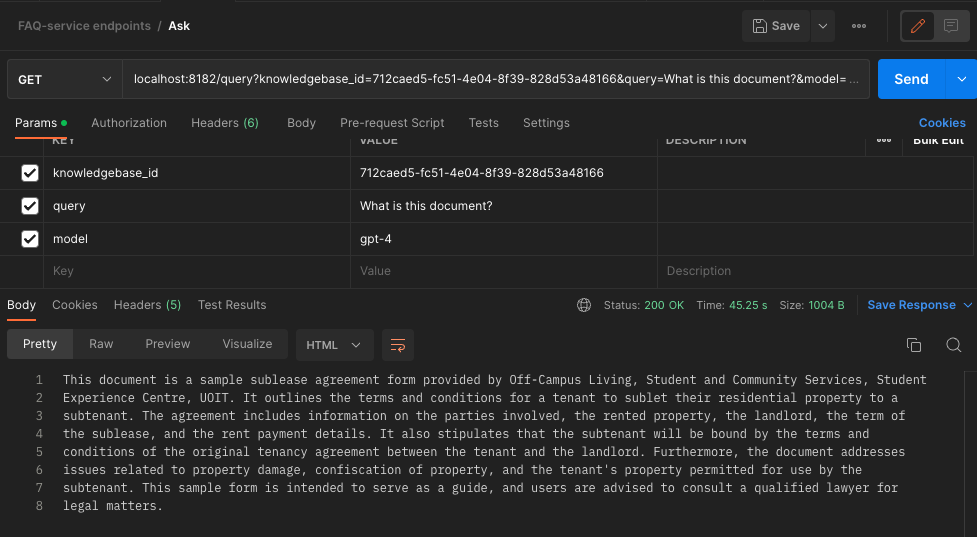Expand the Save Response dropdown arrow
Viewport: 977px width, 537px height.
coord(968,305)
